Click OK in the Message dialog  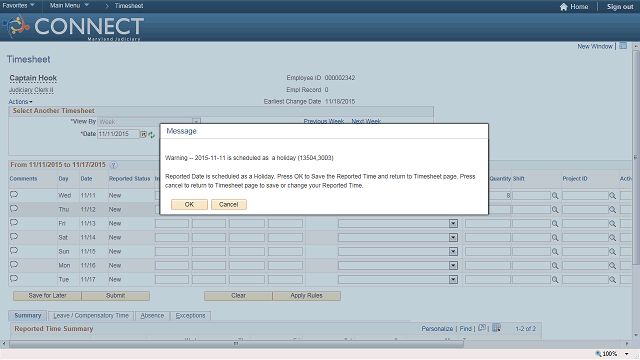pos(189,204)
